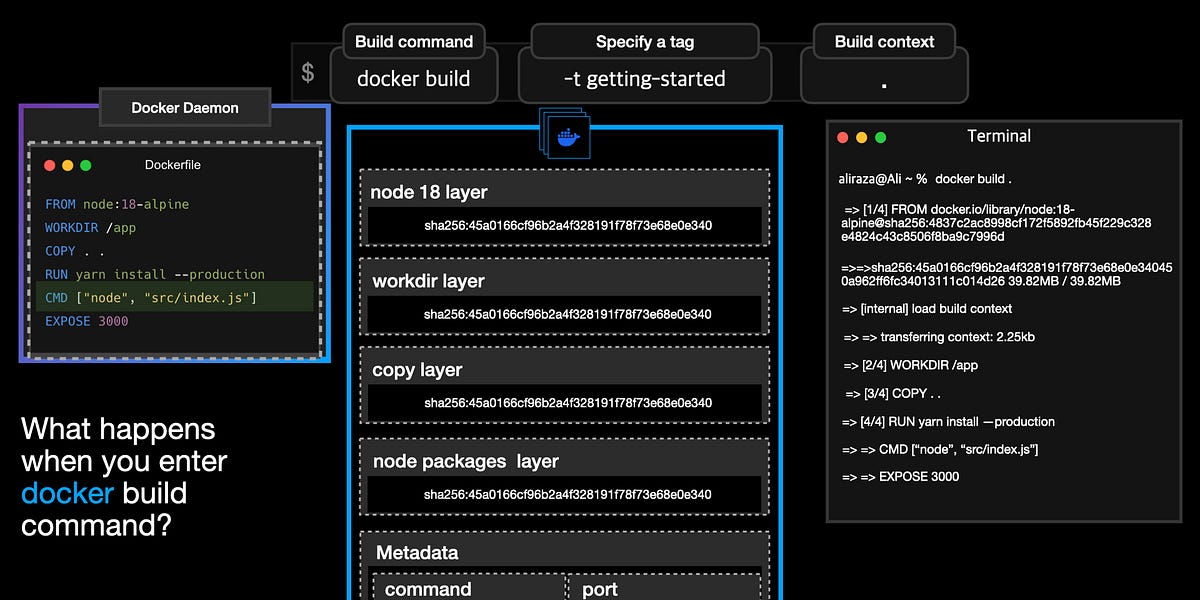Screen dimensions: 1200x600
Task: Select the Terminal title bar
Action: [998, 135]
